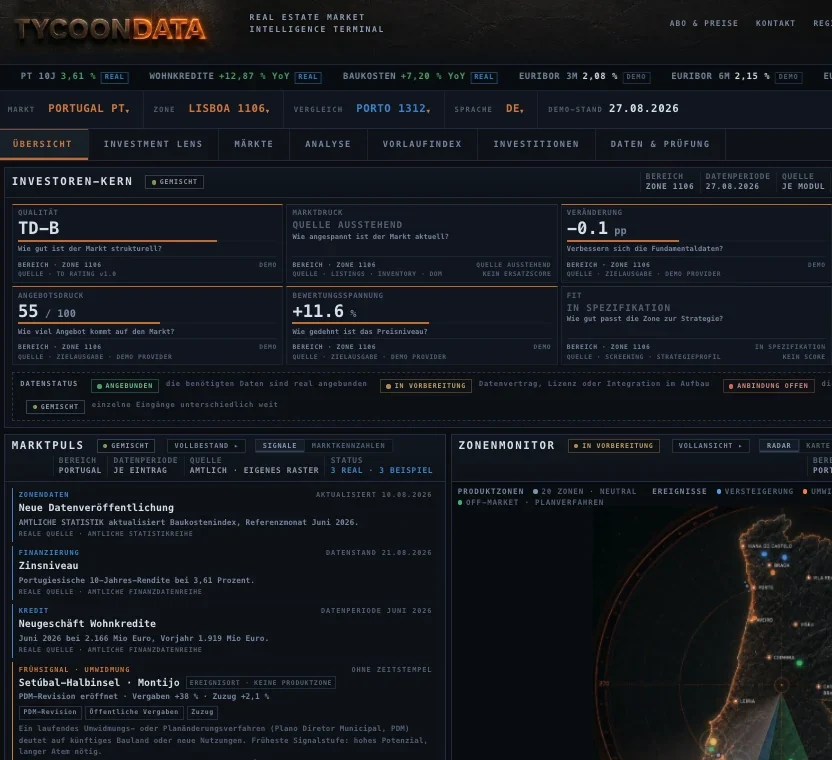
Task: Switch to the Daten & Prüfung tab
Action: (660, 144)
